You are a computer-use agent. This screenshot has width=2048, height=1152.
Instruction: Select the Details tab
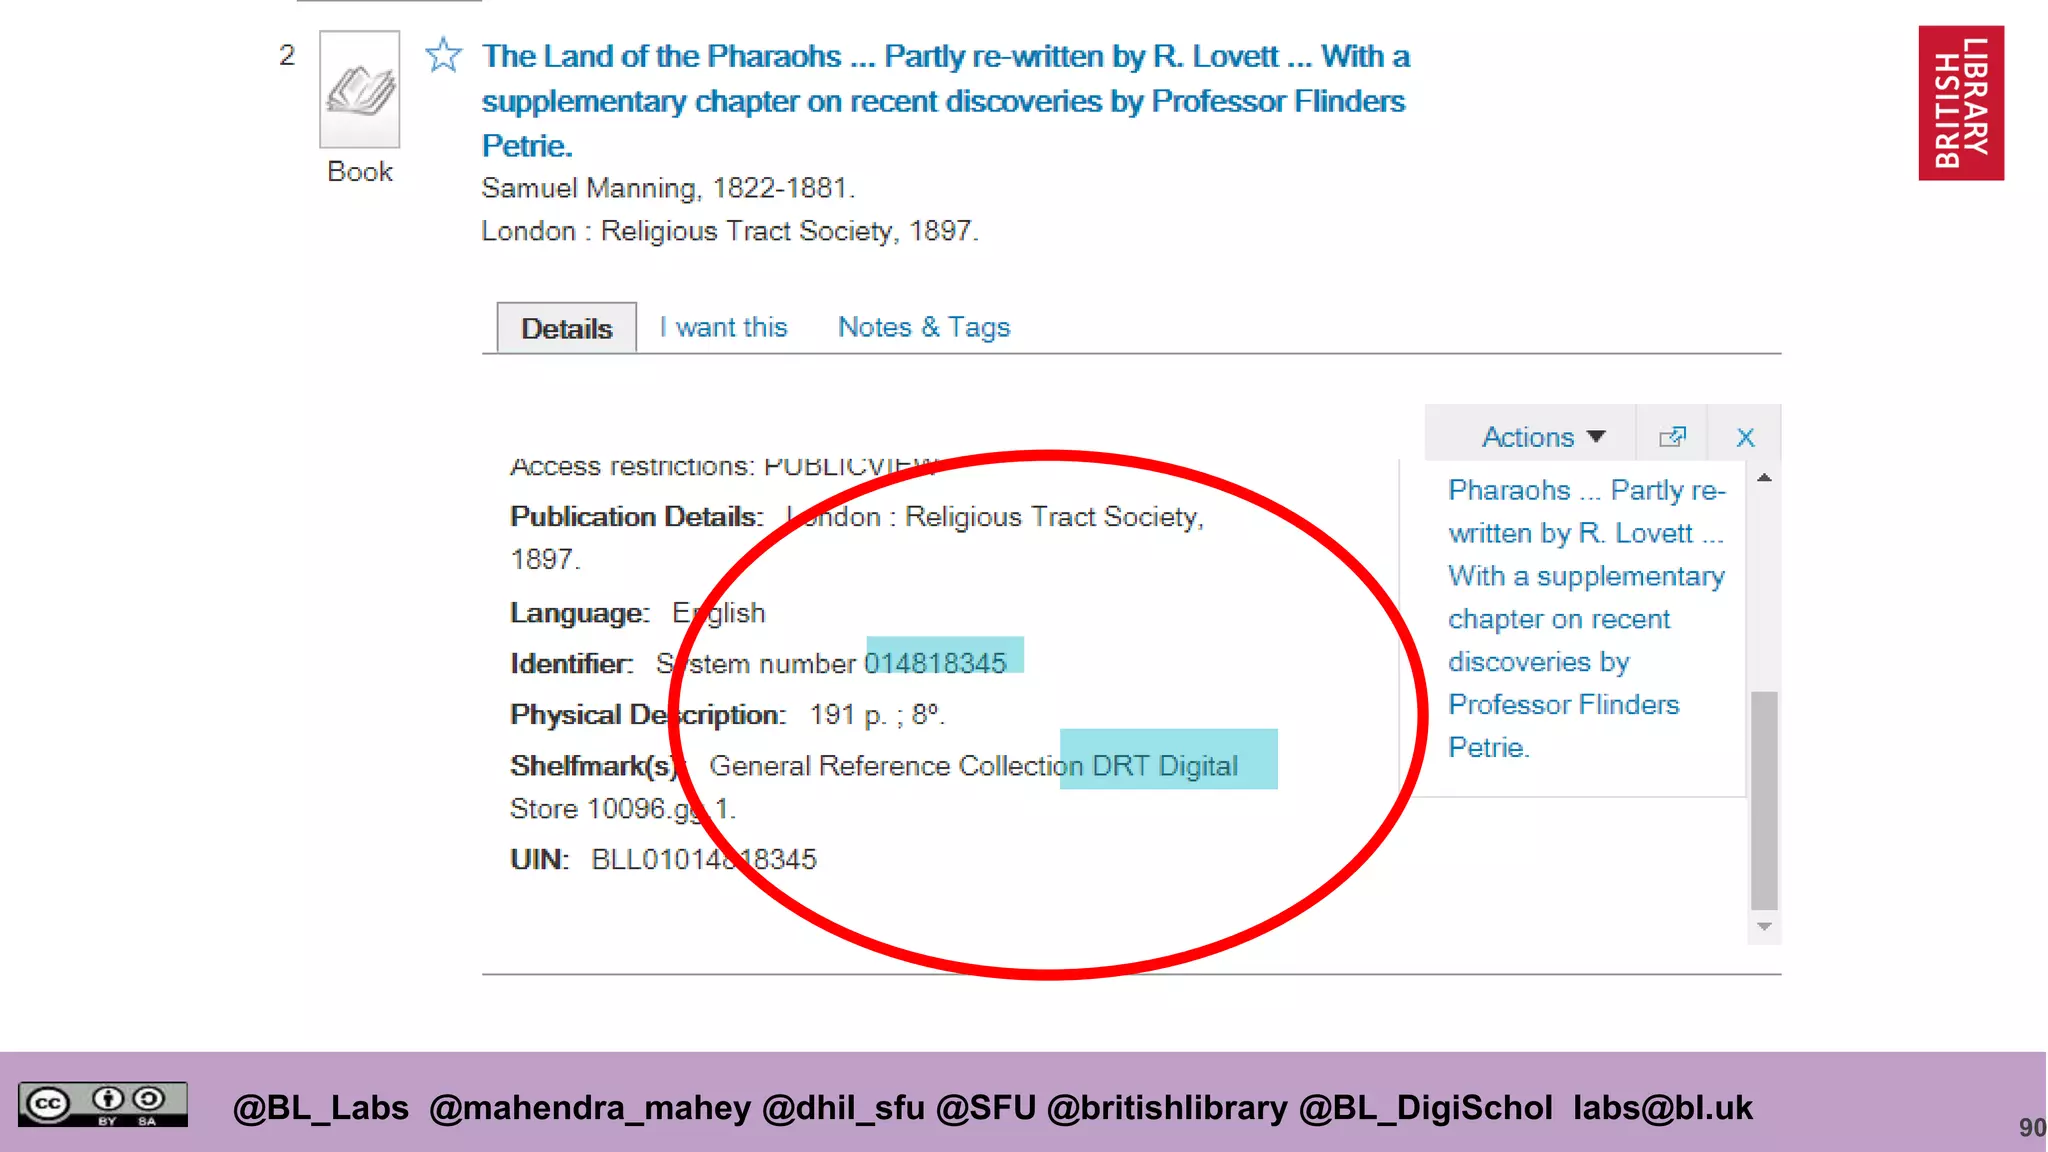[x=567, y=328]
